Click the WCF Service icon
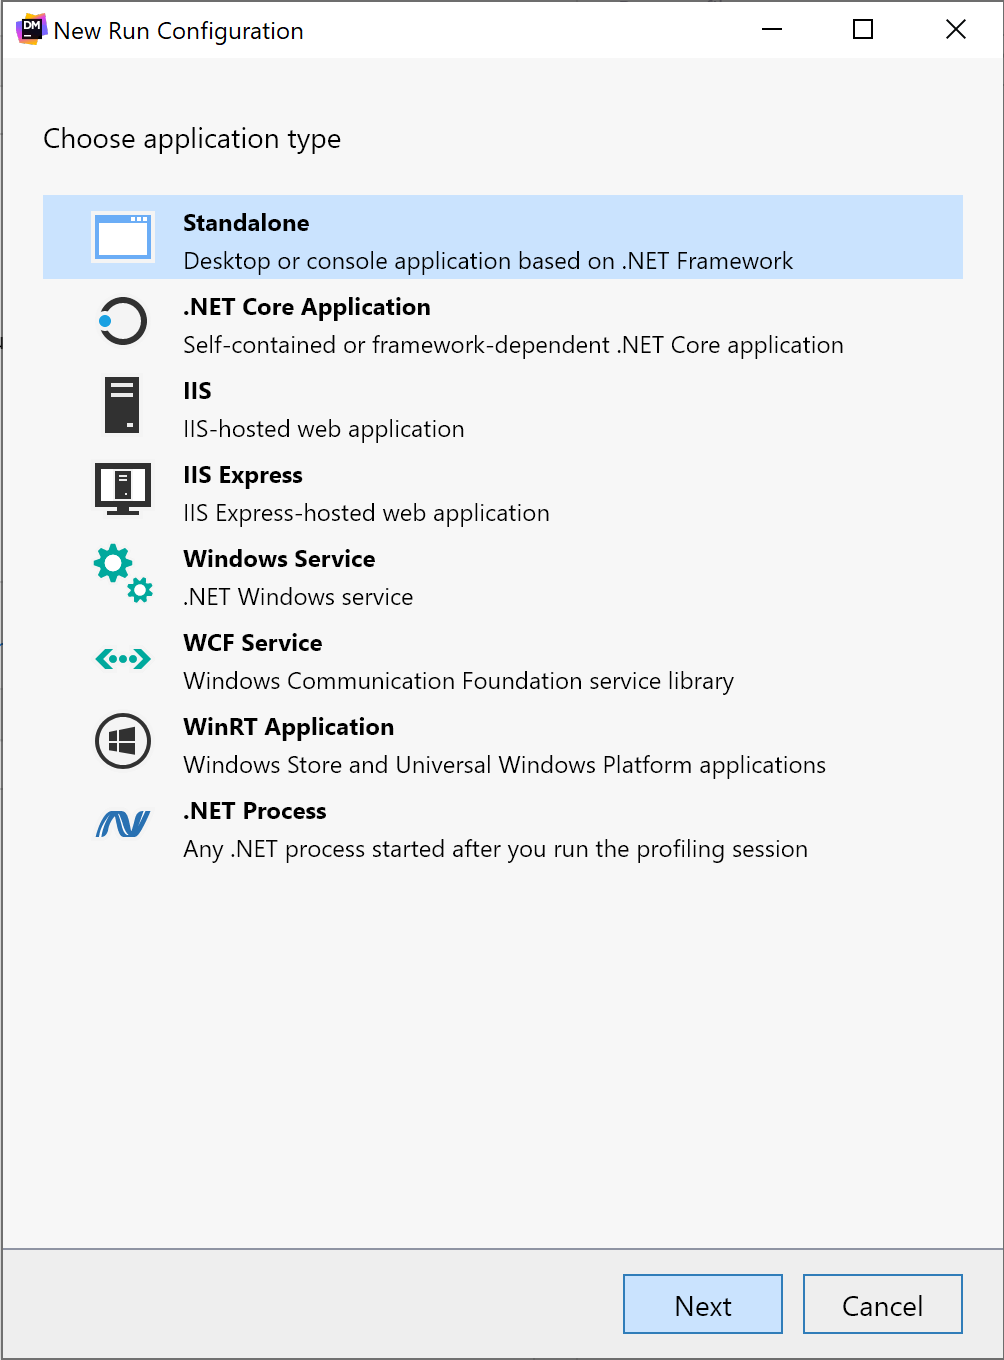The width and height of the screenshot is (1004, 1360). [x=122, y=658]
